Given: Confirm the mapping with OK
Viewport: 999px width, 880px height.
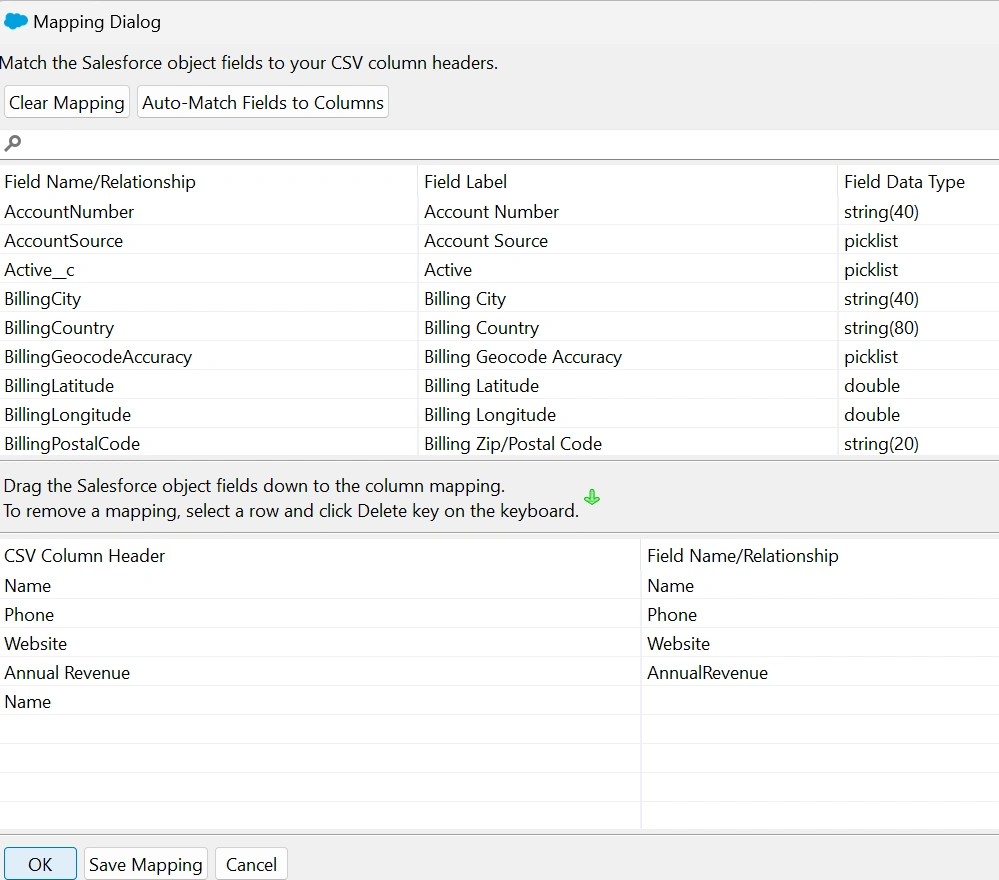Looking at the screenshot, I should click(x=40, y=864).
